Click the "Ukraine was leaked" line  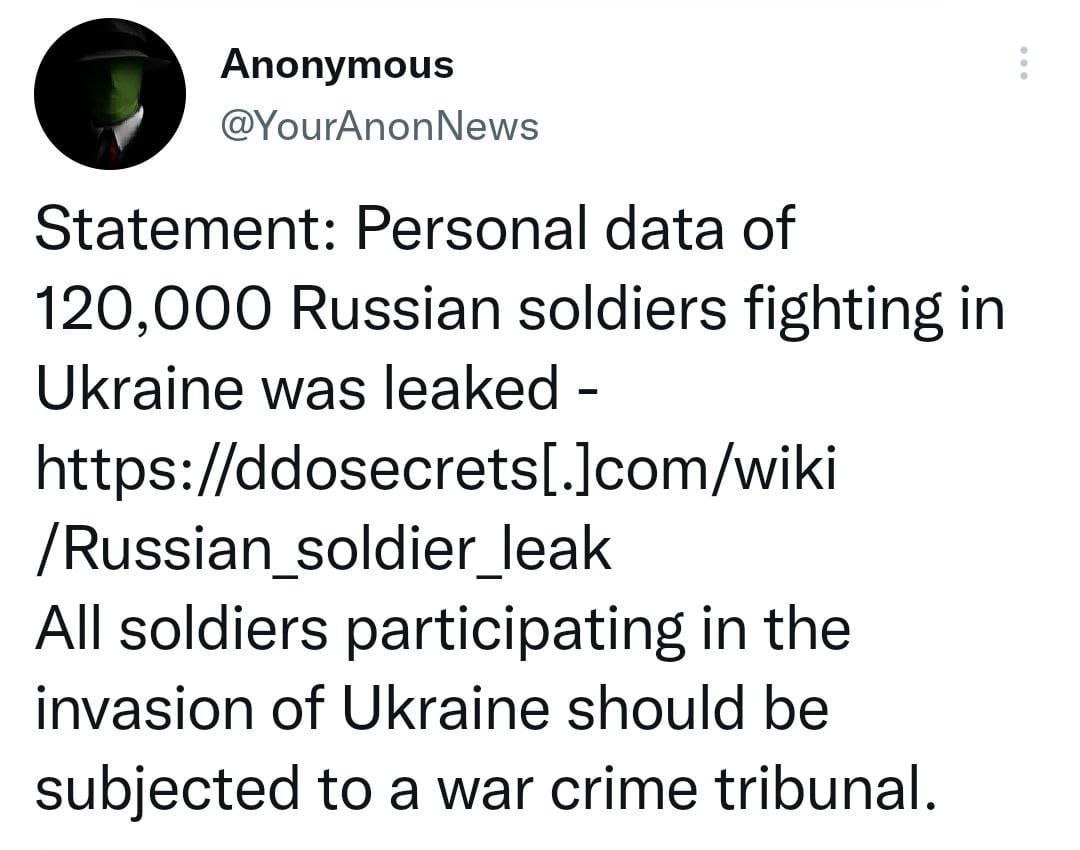click(x=296, y=390)
